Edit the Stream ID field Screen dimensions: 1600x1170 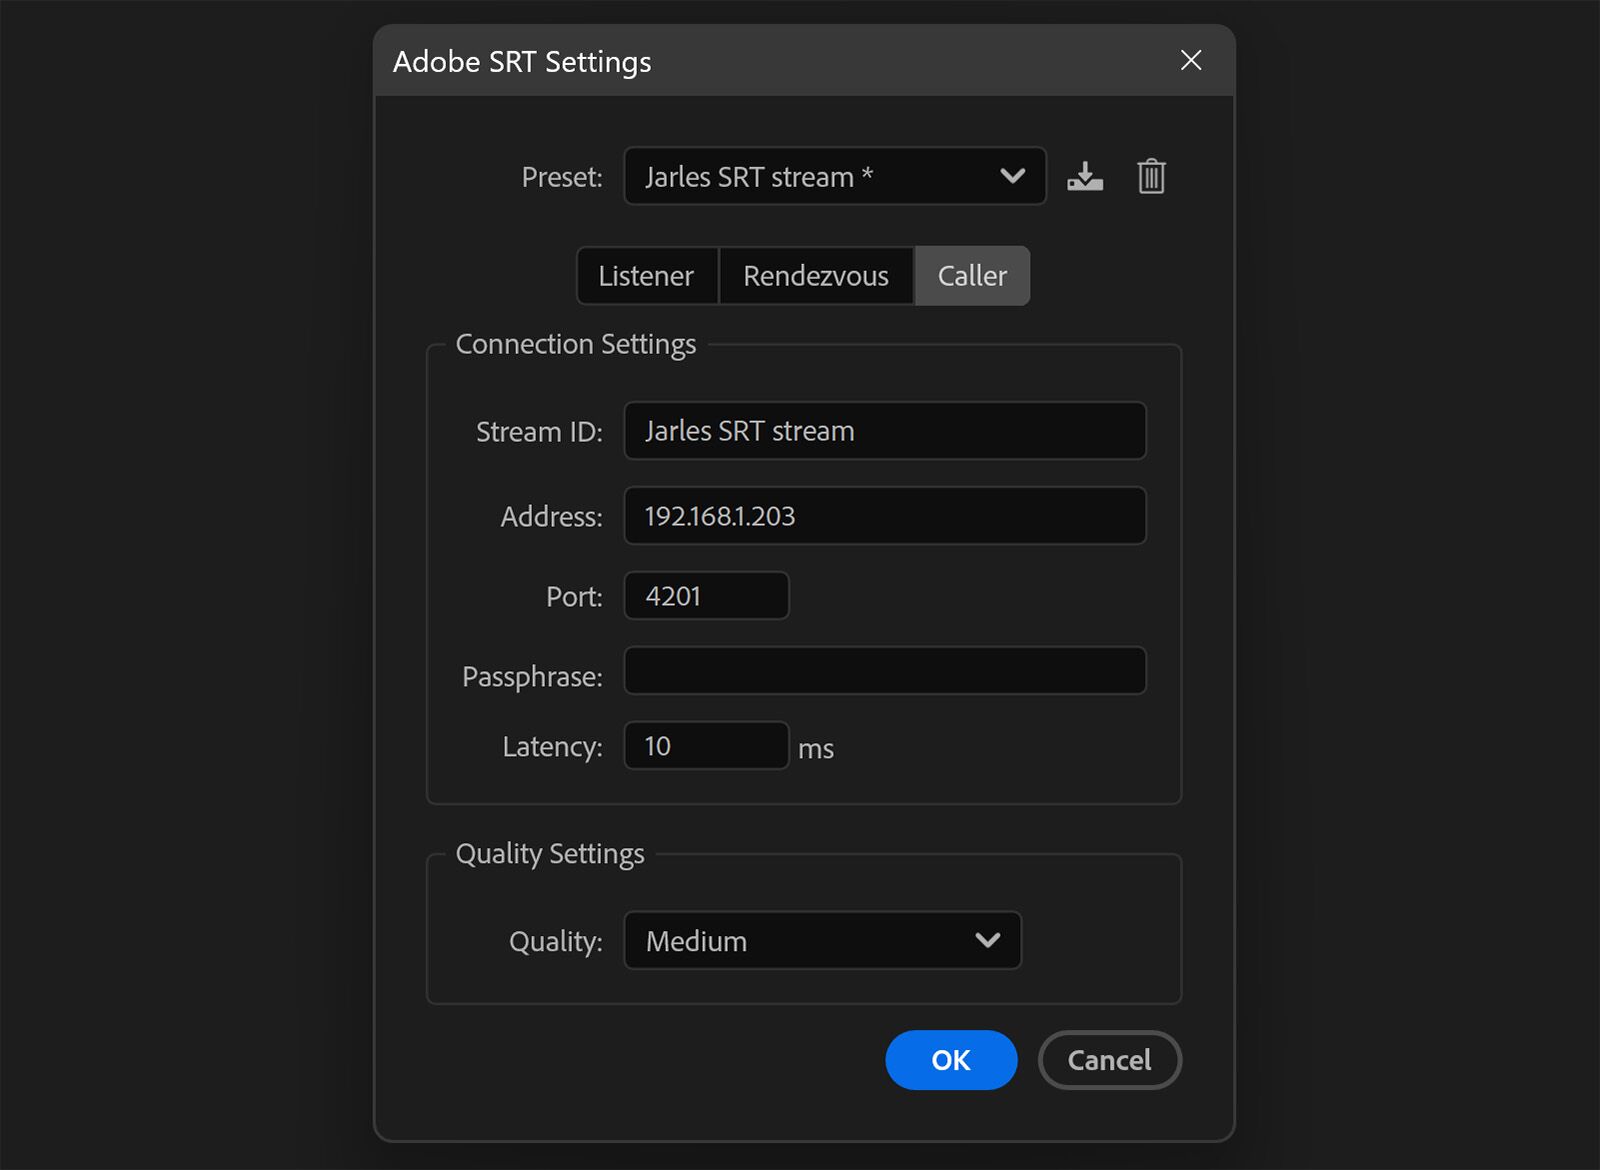coord(884,431)
